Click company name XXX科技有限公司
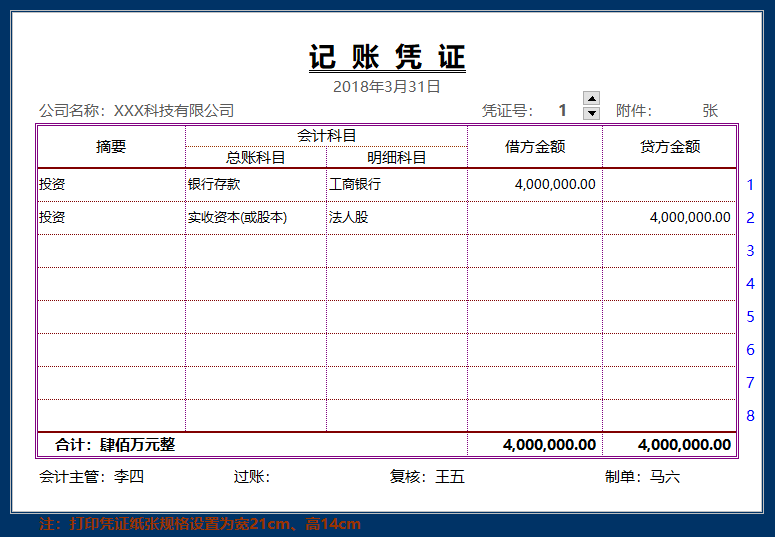This screenshot has width=775, height=537. (174, 110)
